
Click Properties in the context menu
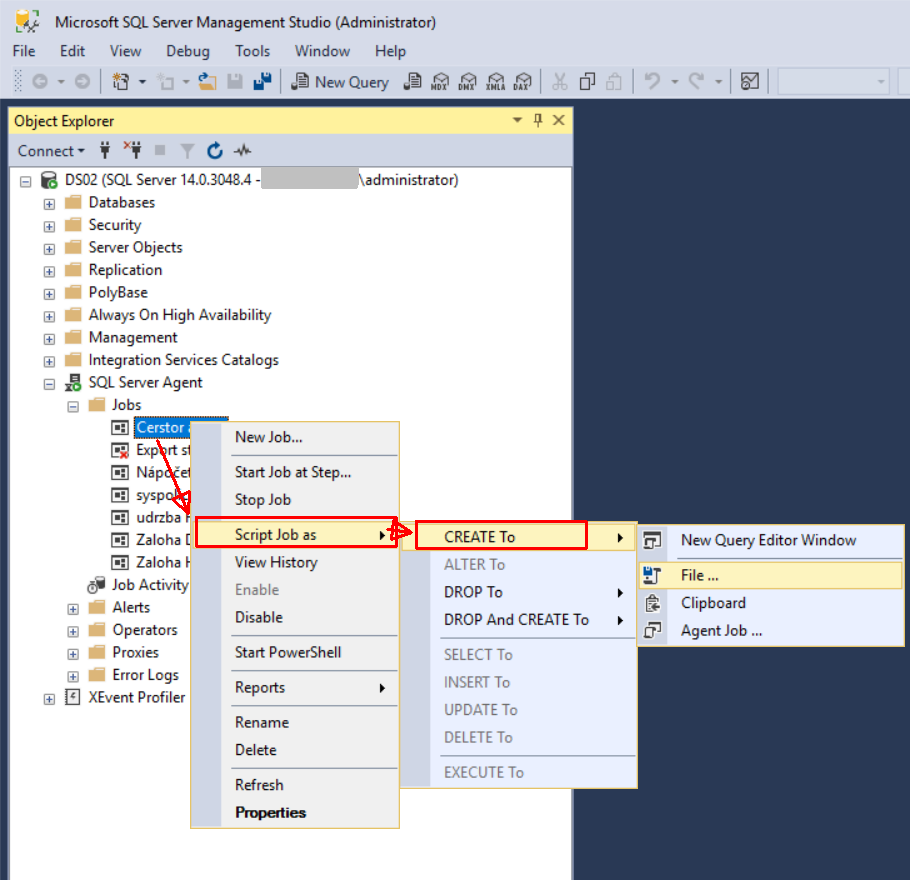pyautogui.click(x=295, y=813)
